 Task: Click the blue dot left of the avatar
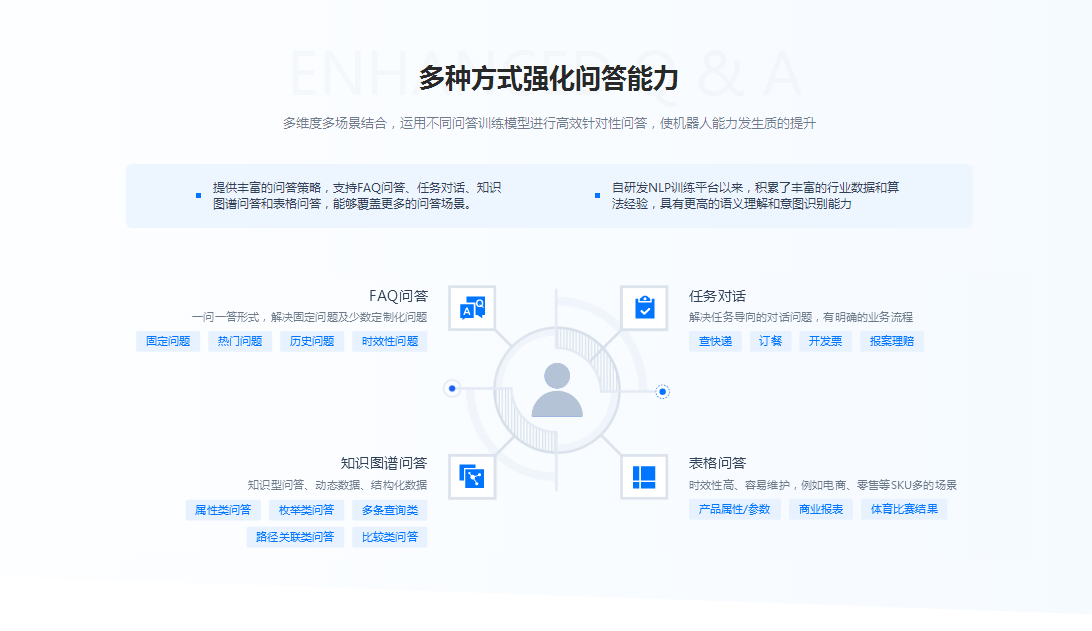tap(452, 388)
